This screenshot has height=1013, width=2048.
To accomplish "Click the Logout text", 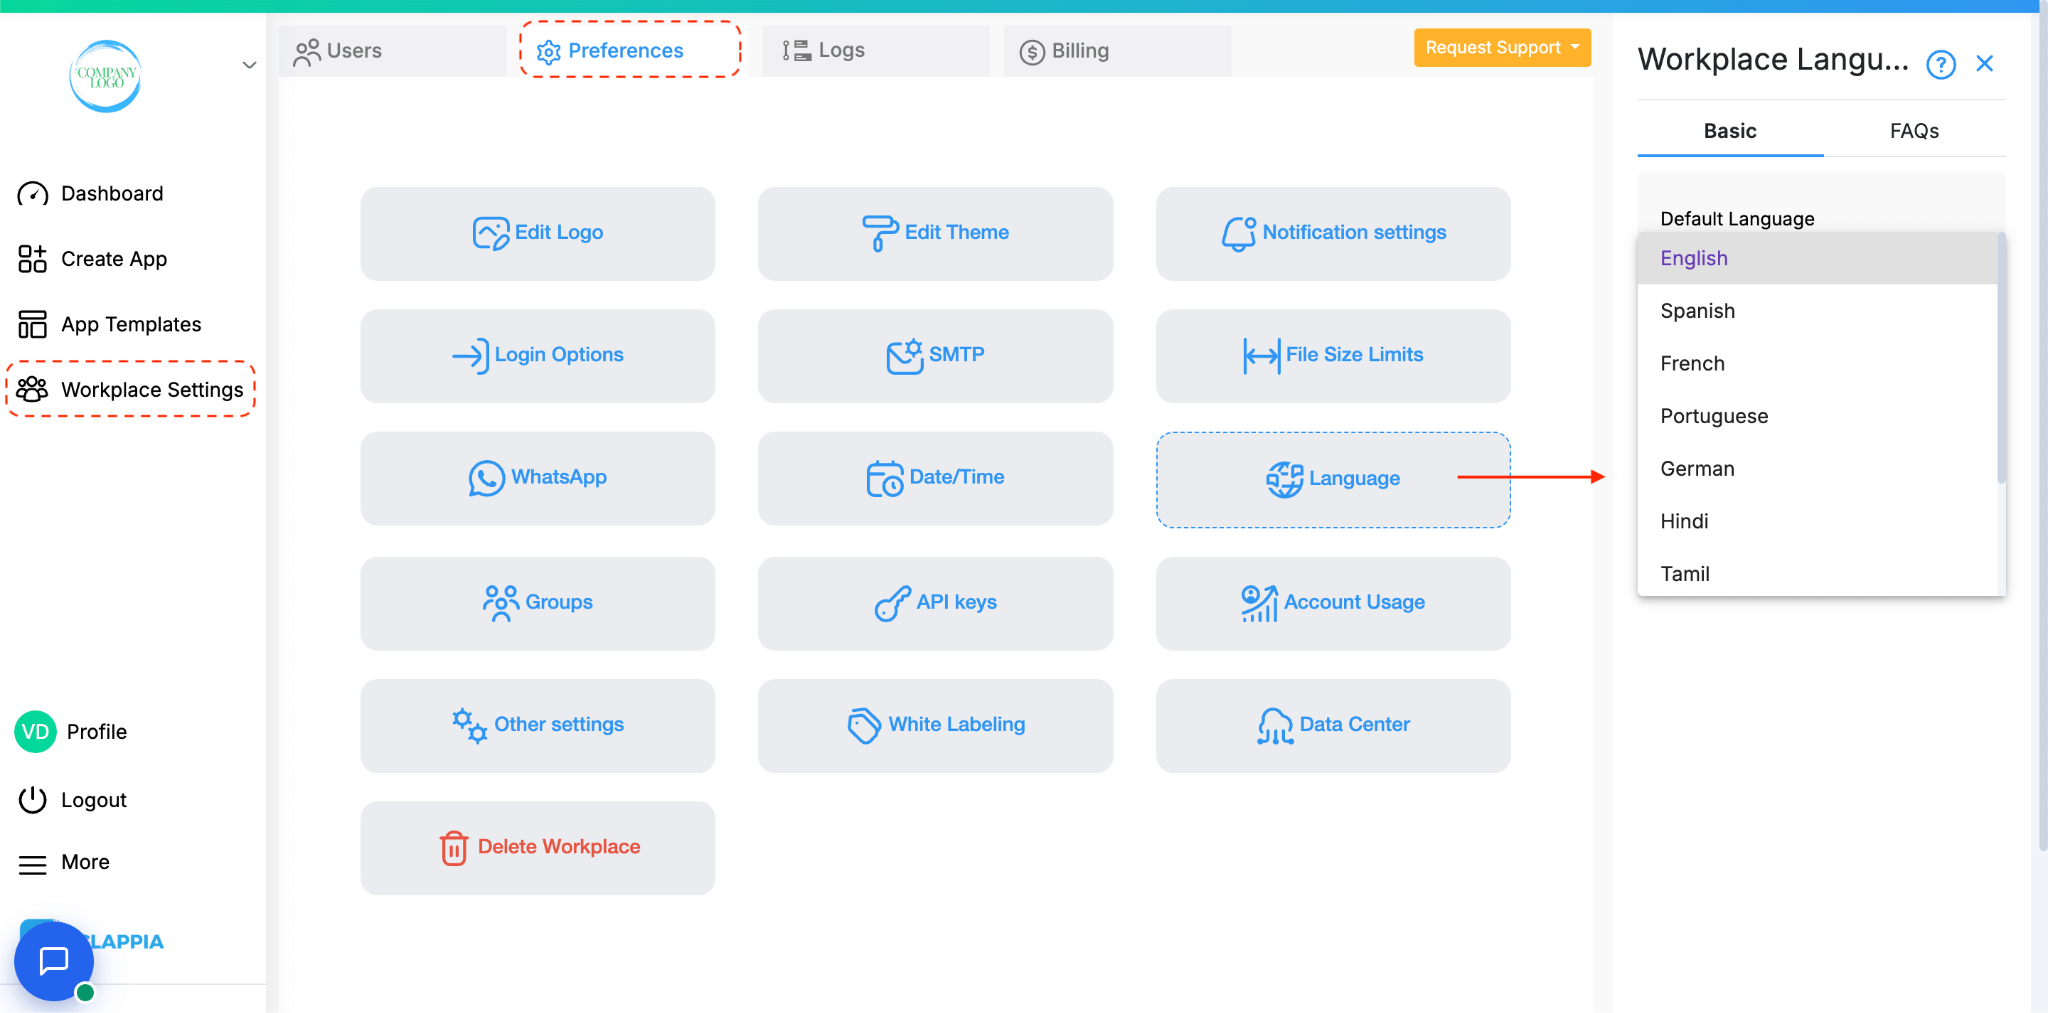I will tap(94, 800).
